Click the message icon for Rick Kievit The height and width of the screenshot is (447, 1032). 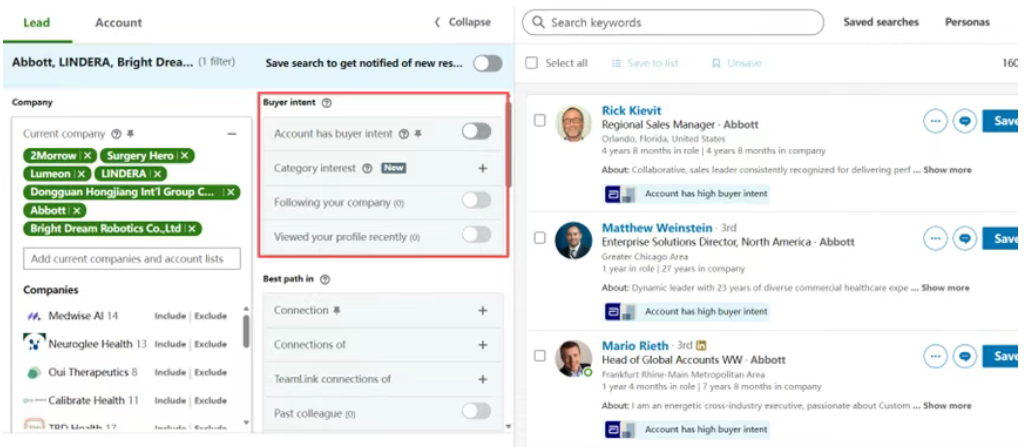click(964, 121)
